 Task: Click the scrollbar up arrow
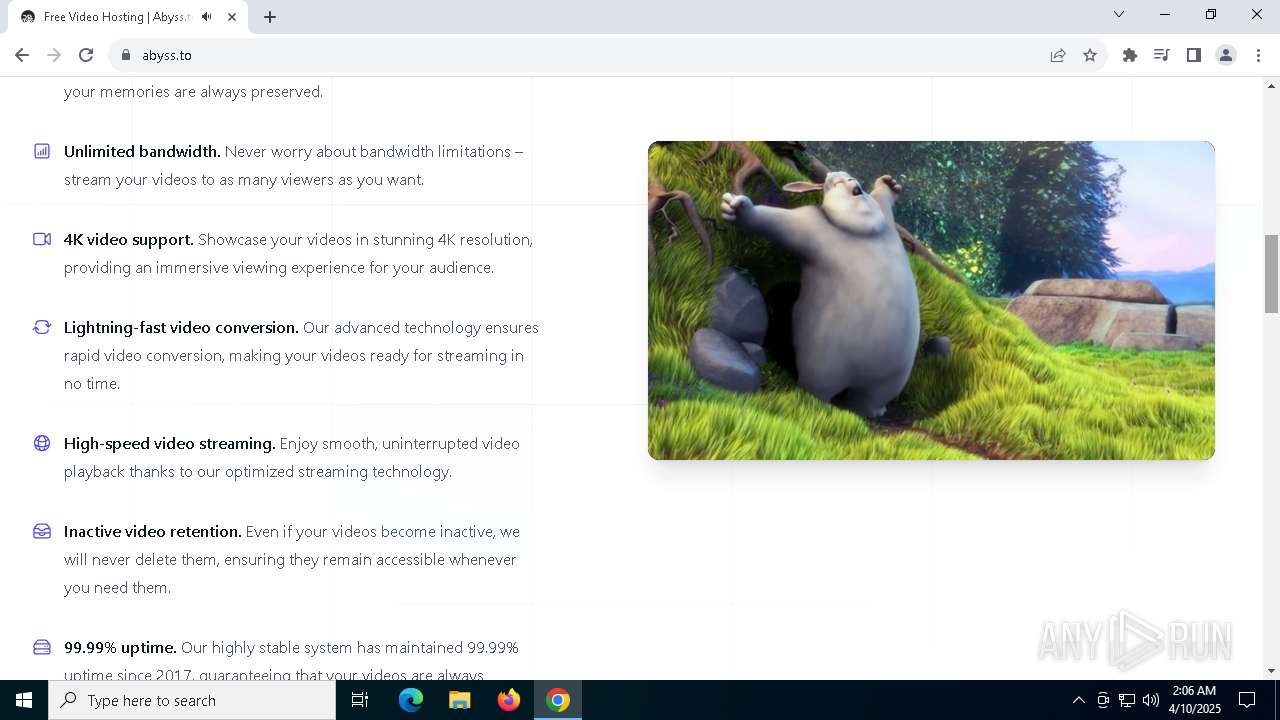tap(1271, 85)
